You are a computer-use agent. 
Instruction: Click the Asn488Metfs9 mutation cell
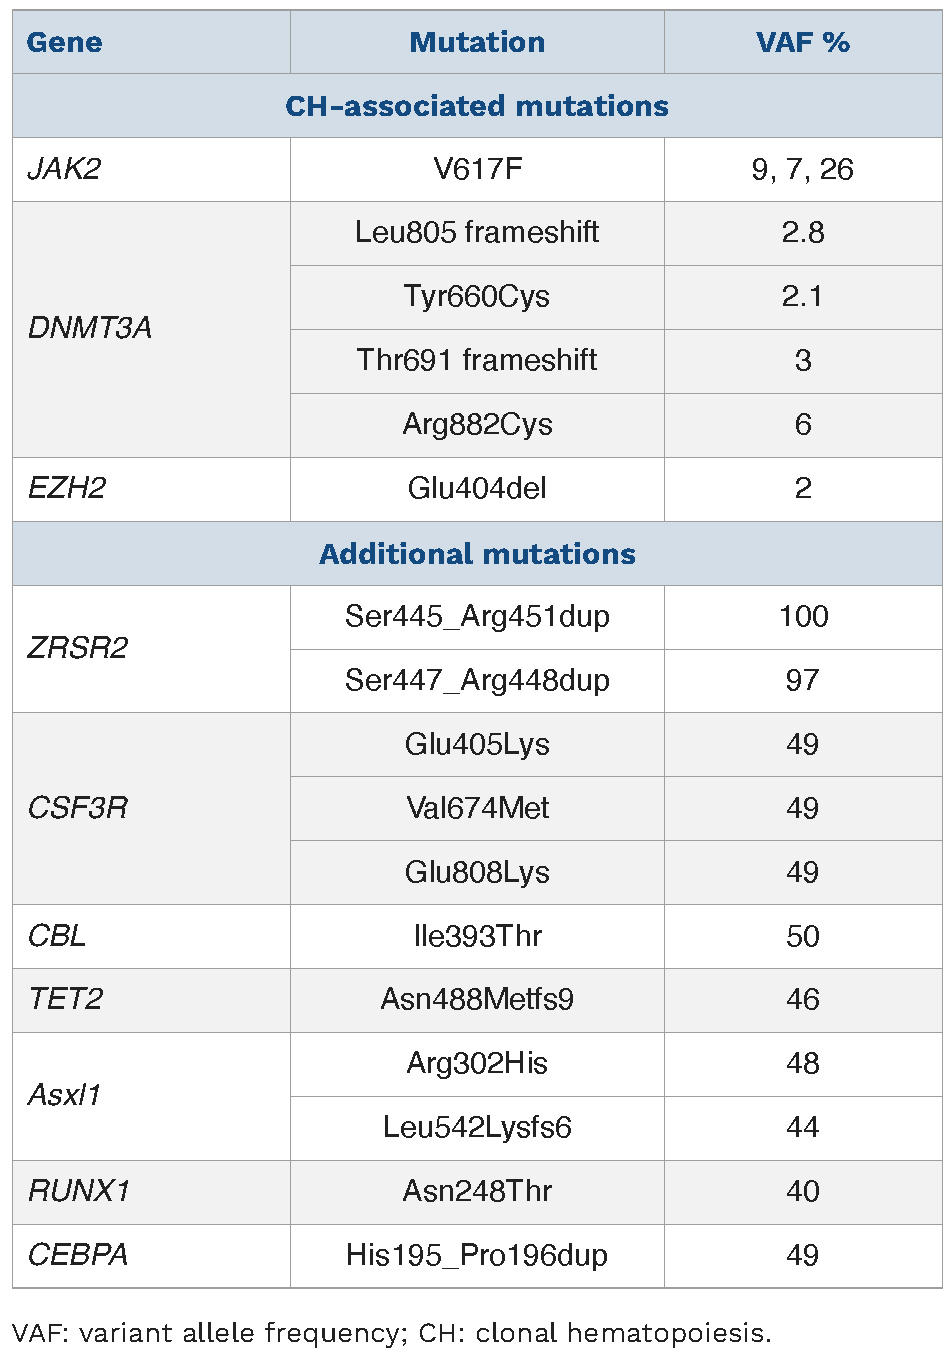pos(477,999)
